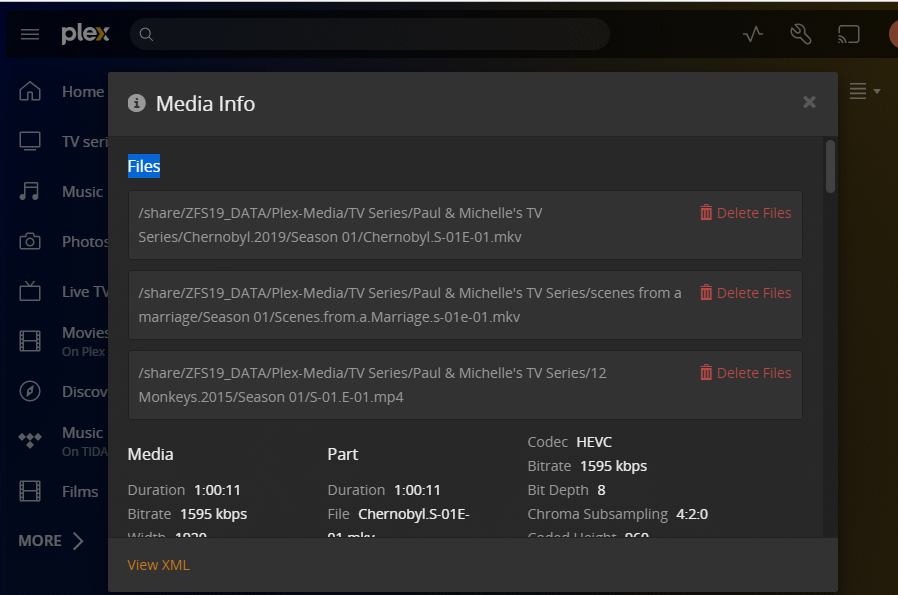Screen dimensions: 898x595
Task: Delete Files for Chernobyl.S-01E-01.mkv
Action: [746, 212]
